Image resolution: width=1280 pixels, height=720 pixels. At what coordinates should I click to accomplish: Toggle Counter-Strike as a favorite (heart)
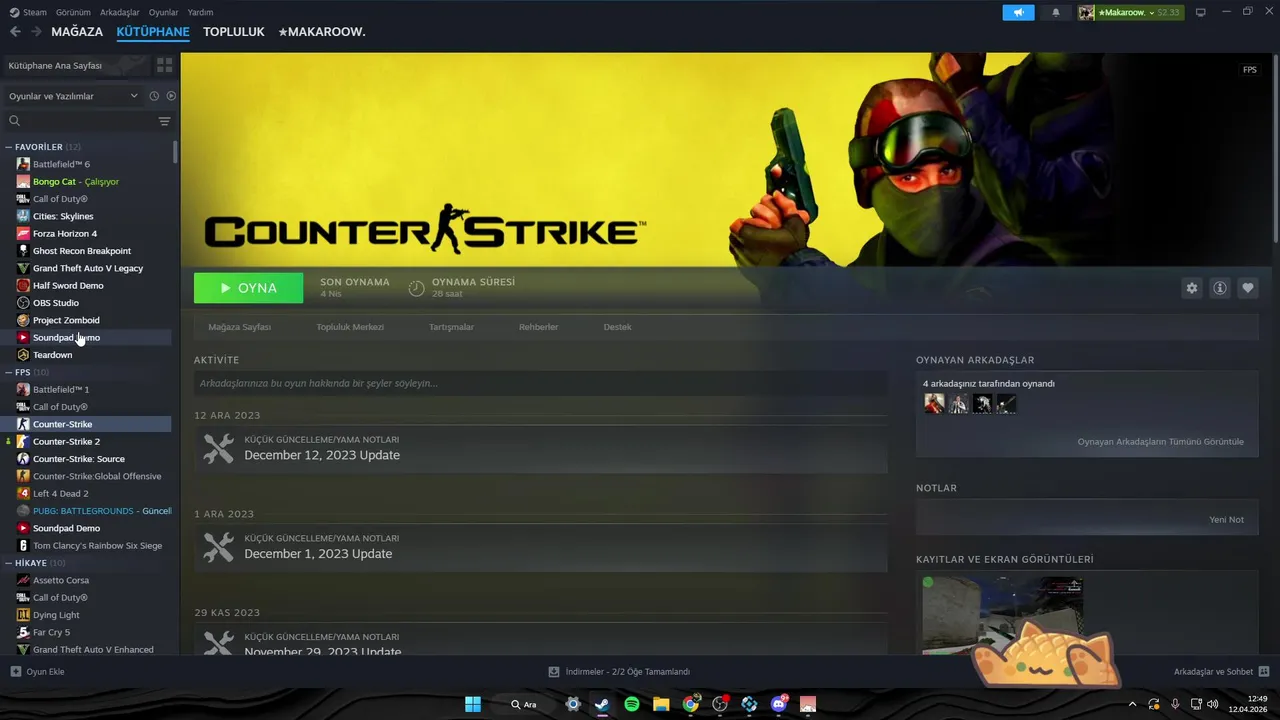(x=1248, y=288)
